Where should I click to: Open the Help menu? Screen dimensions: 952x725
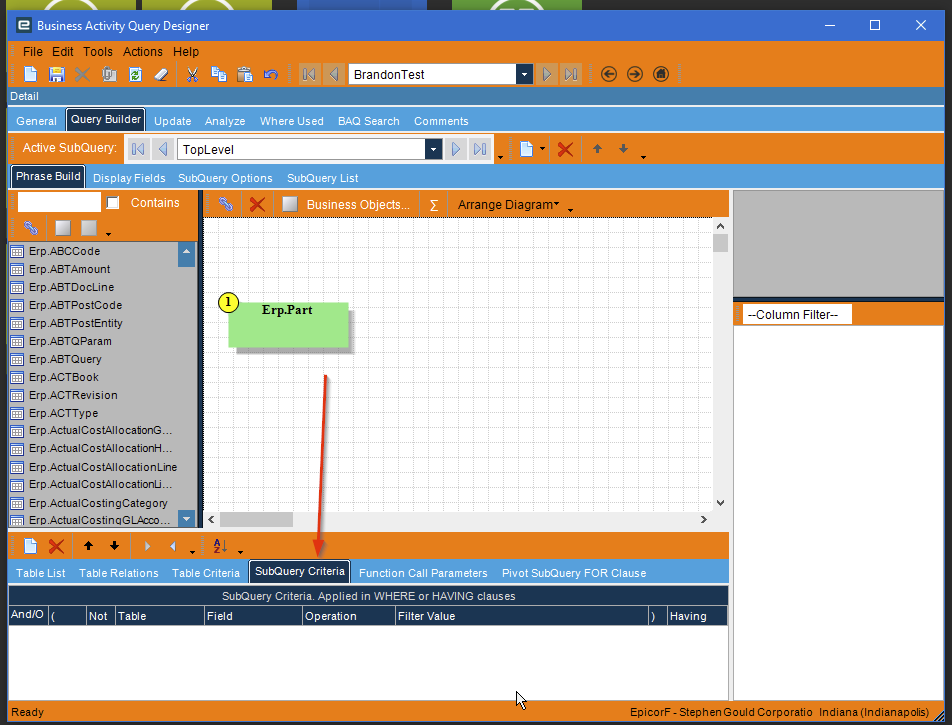point(186,52)
